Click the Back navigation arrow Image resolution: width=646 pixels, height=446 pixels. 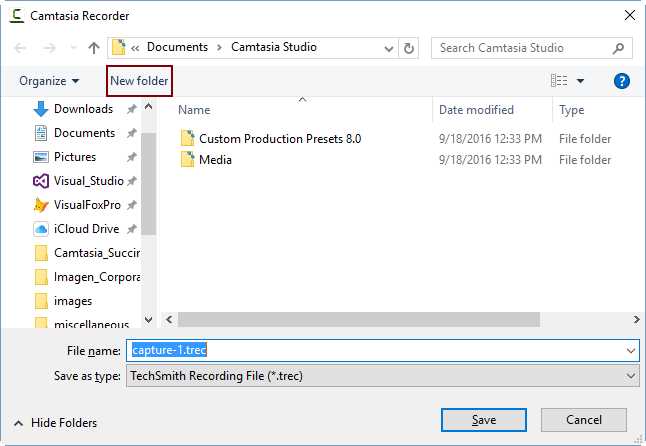pos(20,48)
